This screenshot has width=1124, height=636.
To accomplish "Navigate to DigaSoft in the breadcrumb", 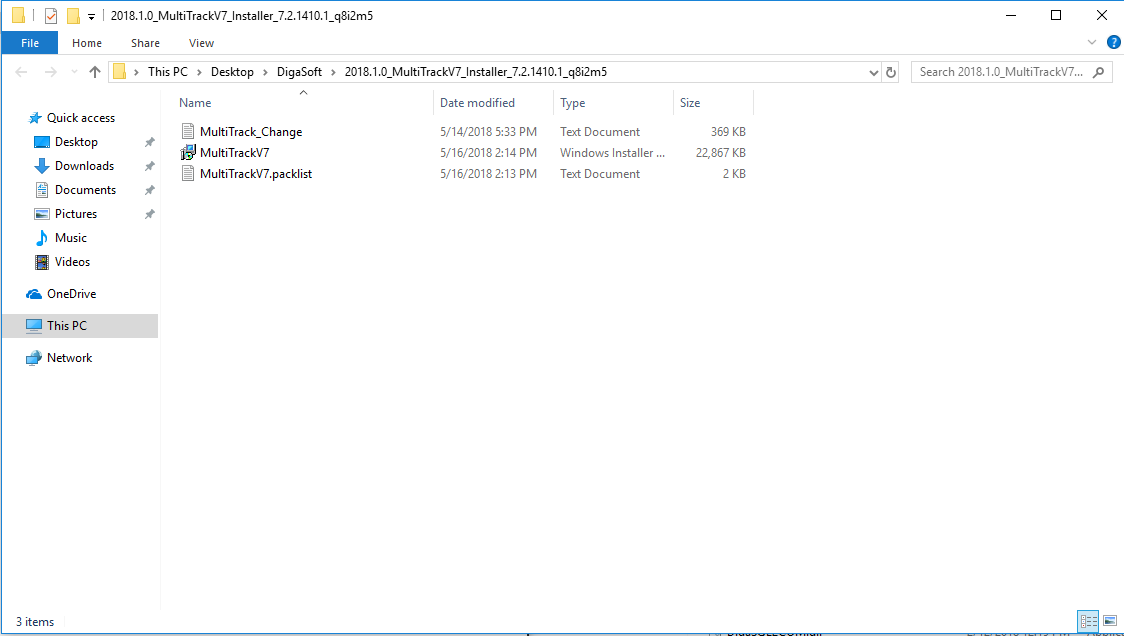I will pos(299,72).
